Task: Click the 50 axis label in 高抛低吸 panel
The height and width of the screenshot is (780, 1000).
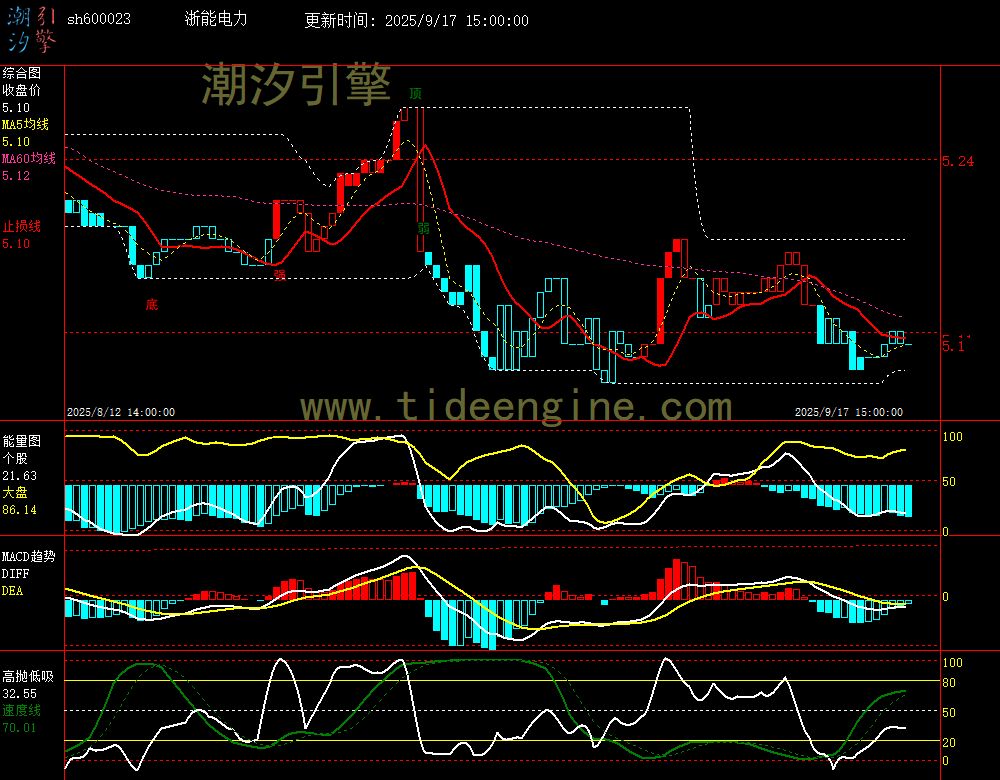Action: (x=949, y=713)
